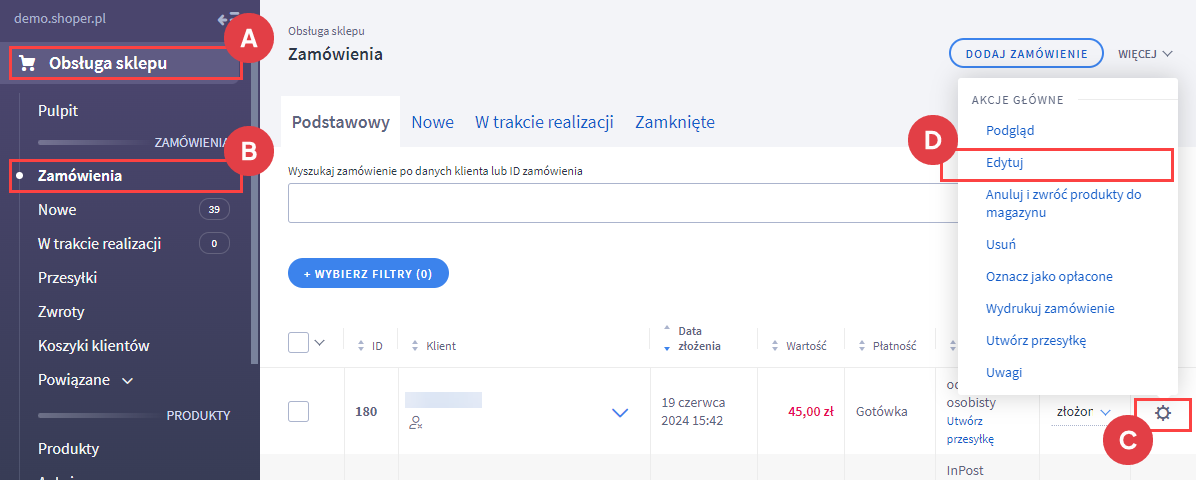
Task: Expand customer details chevron for order 180
Action: (620, 412)
